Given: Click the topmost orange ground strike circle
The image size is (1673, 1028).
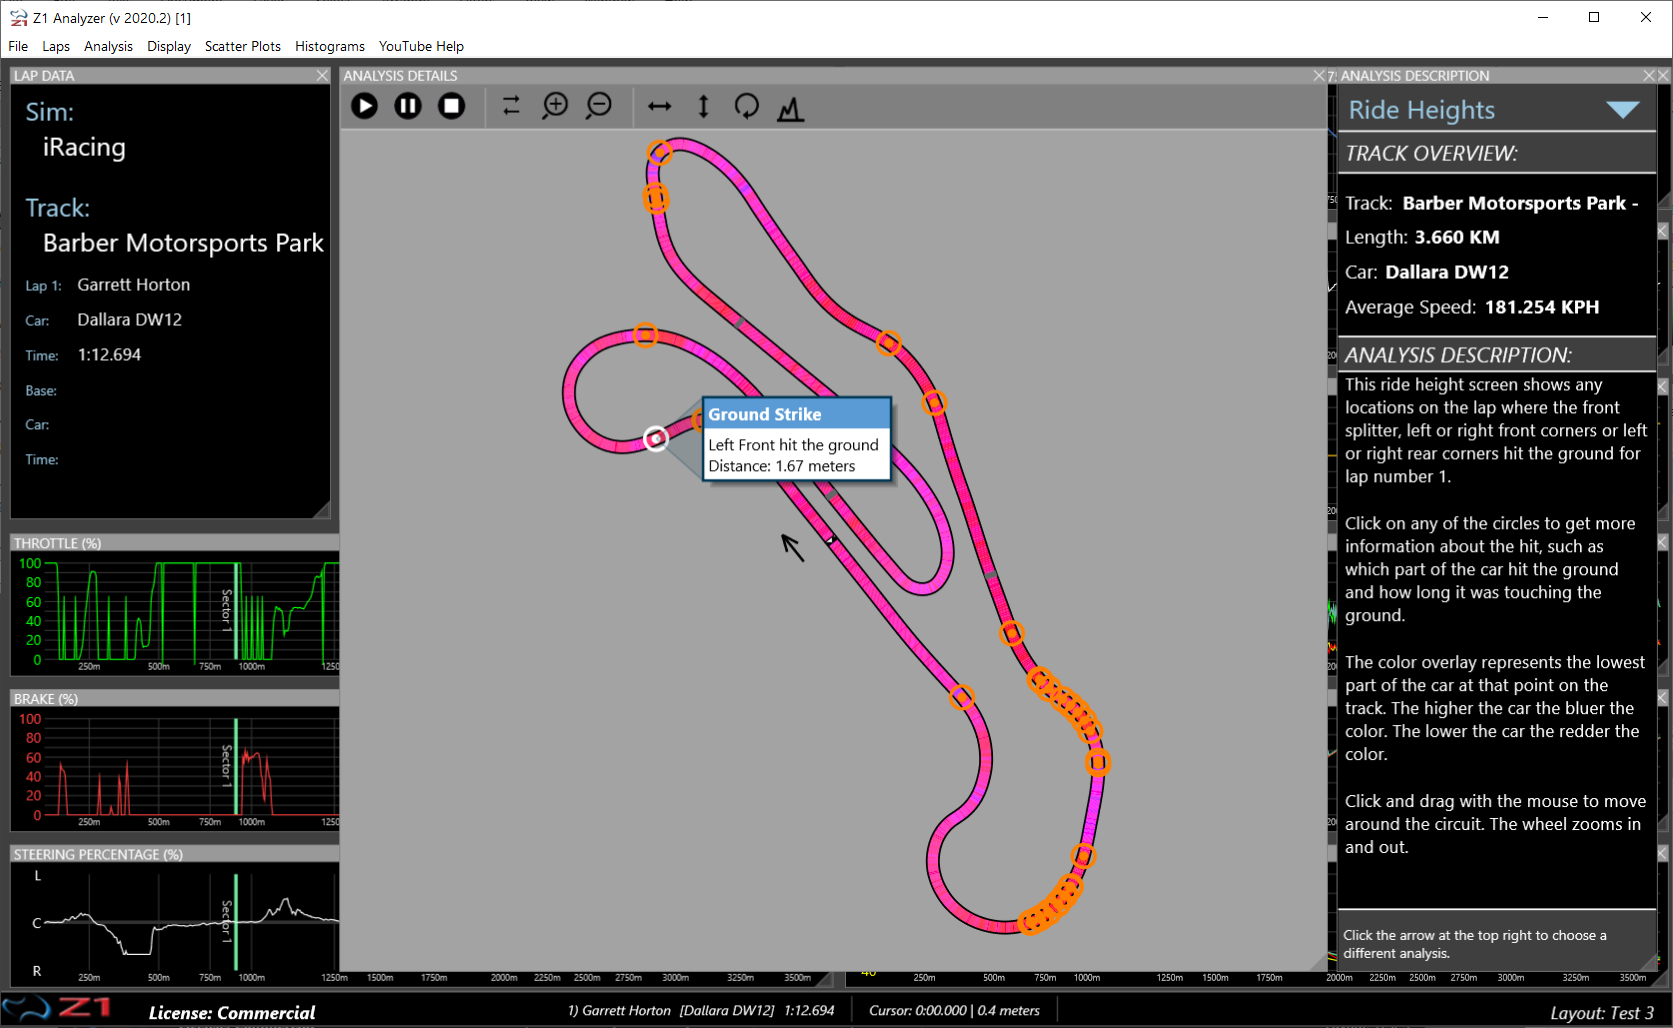Looking at the screenshot, I should point(660,152).
